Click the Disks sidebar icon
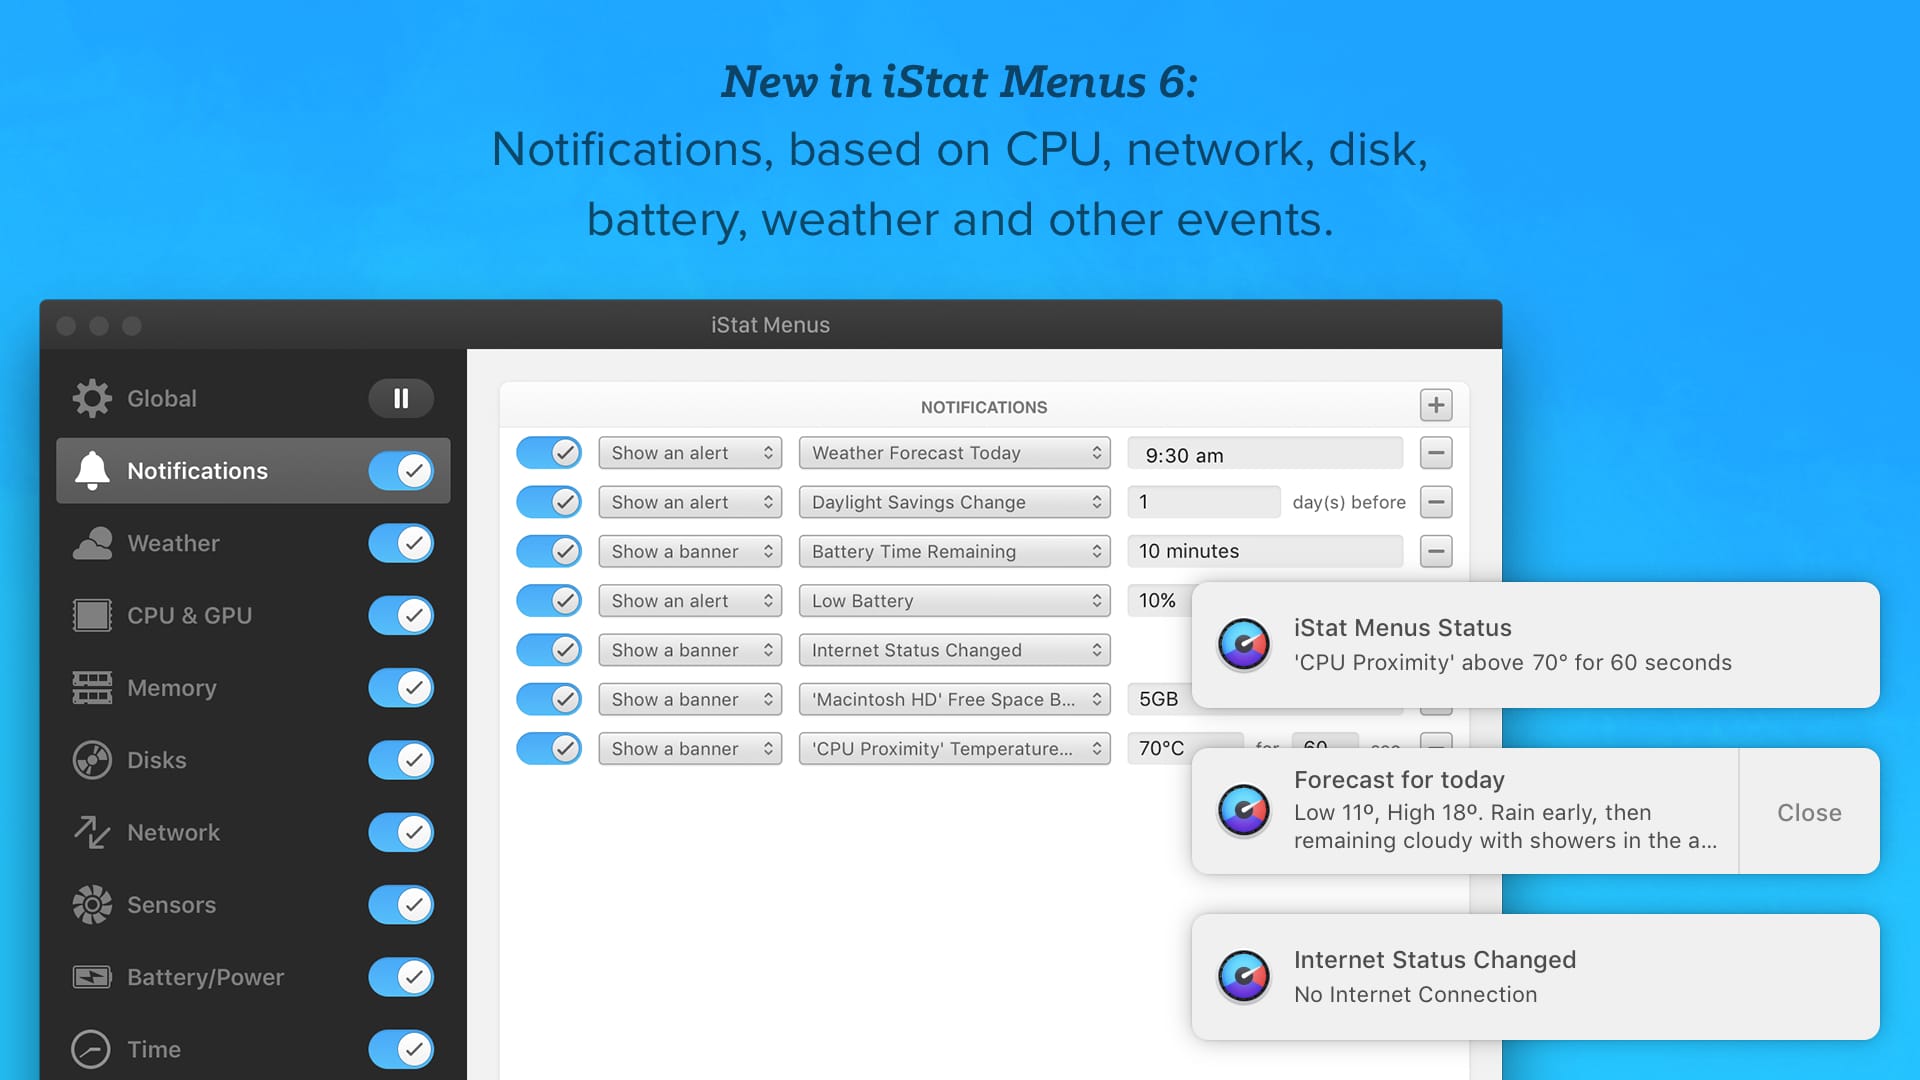 click(91, 758)
